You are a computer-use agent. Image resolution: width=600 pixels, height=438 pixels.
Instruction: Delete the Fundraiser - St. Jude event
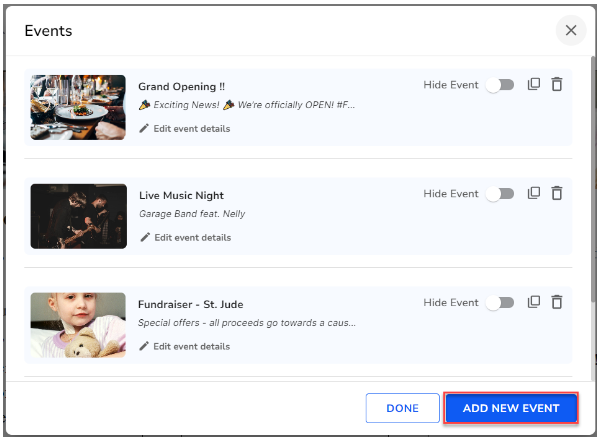[x=557, y=302]
